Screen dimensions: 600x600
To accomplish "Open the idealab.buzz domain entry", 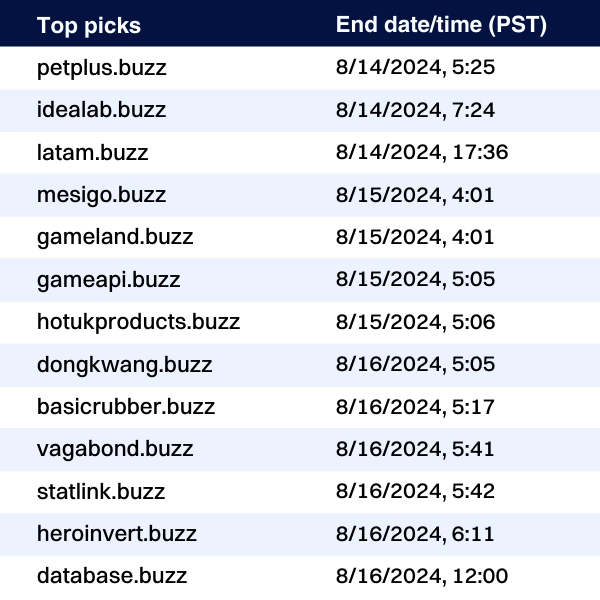I will coord(101,110).
